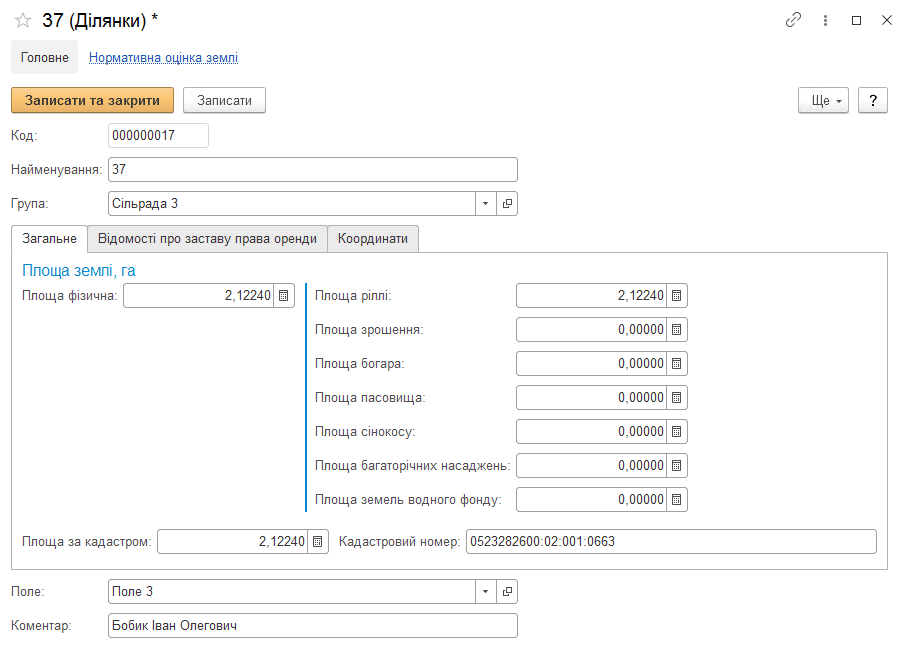
Task: Click into the Кадастровий номер field
Action: click(671, 541)
